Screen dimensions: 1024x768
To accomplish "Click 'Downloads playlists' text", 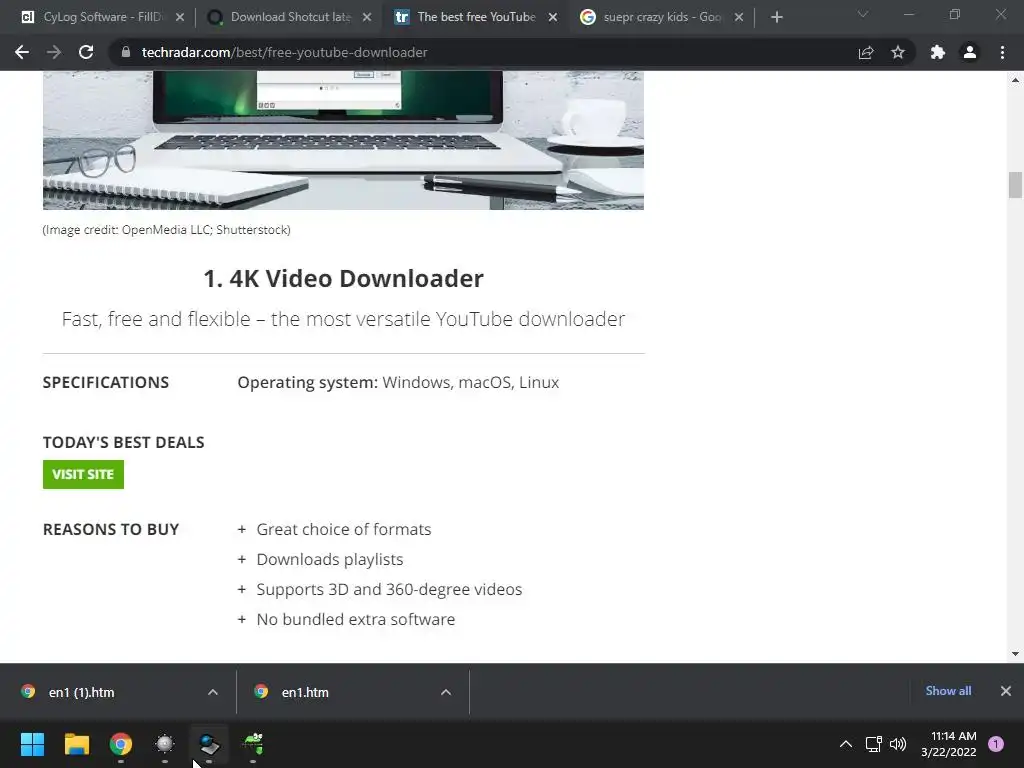I will 330,560.
